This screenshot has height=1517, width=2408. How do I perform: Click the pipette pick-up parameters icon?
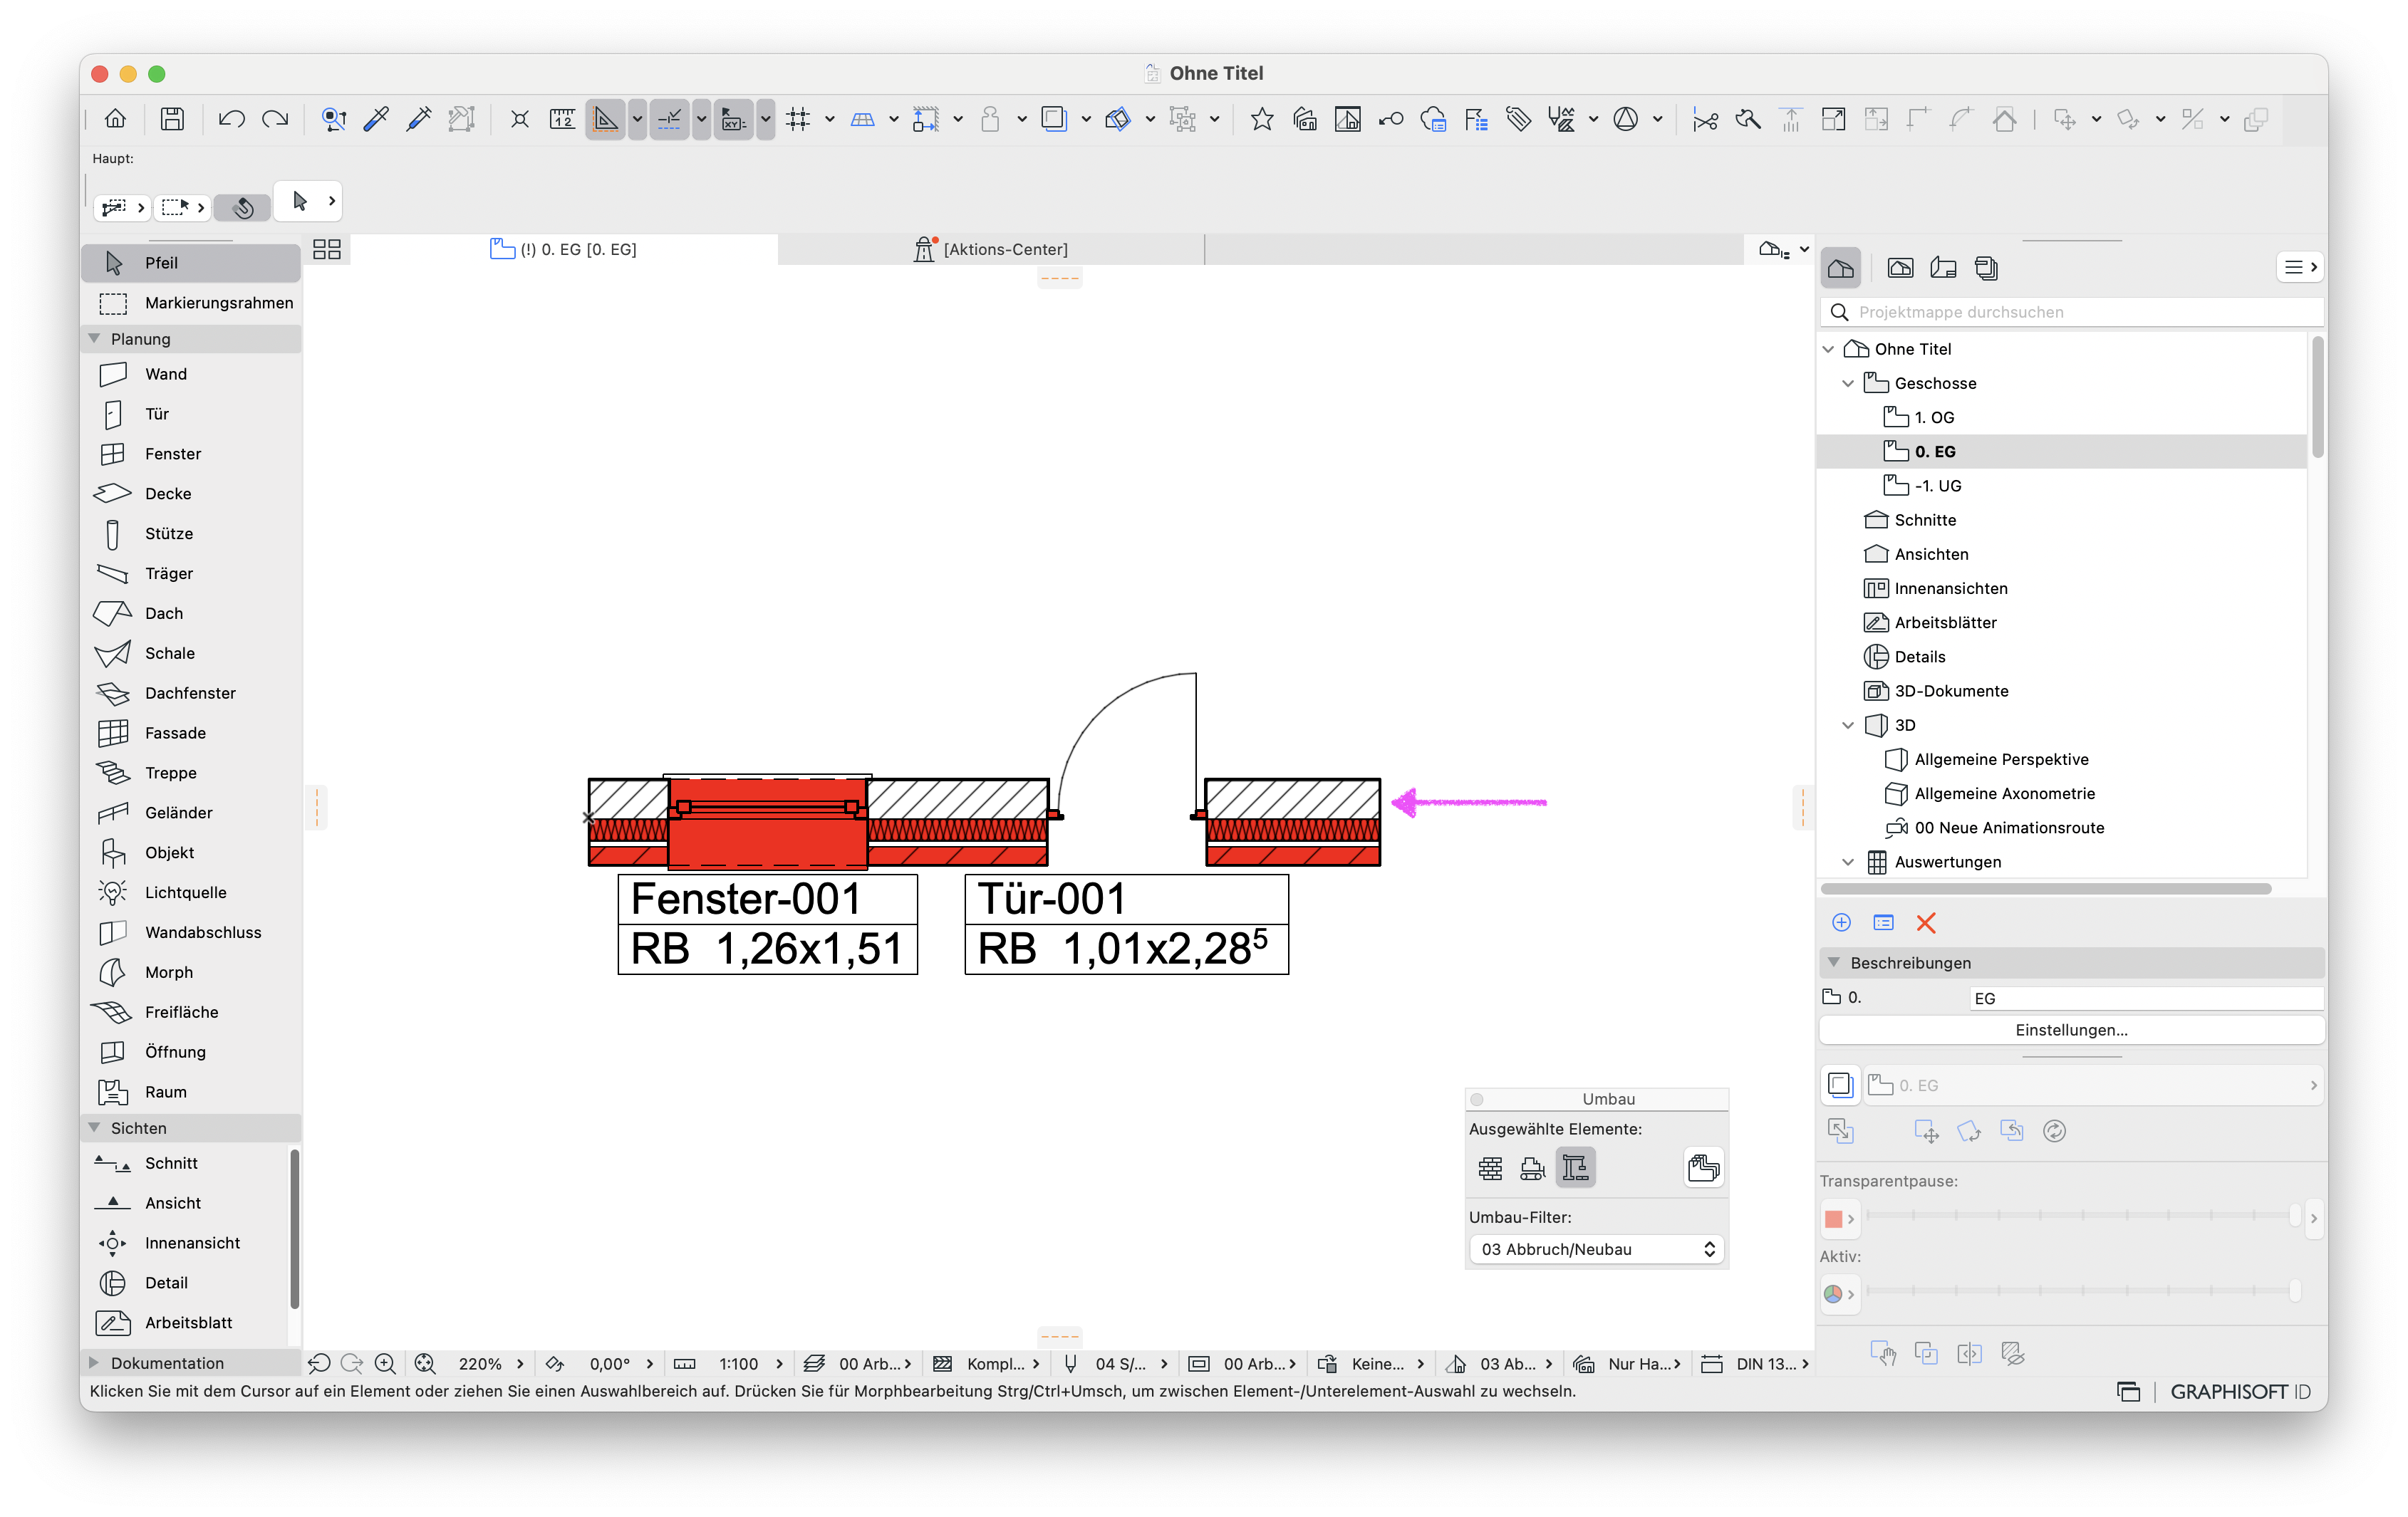[376, 120]
